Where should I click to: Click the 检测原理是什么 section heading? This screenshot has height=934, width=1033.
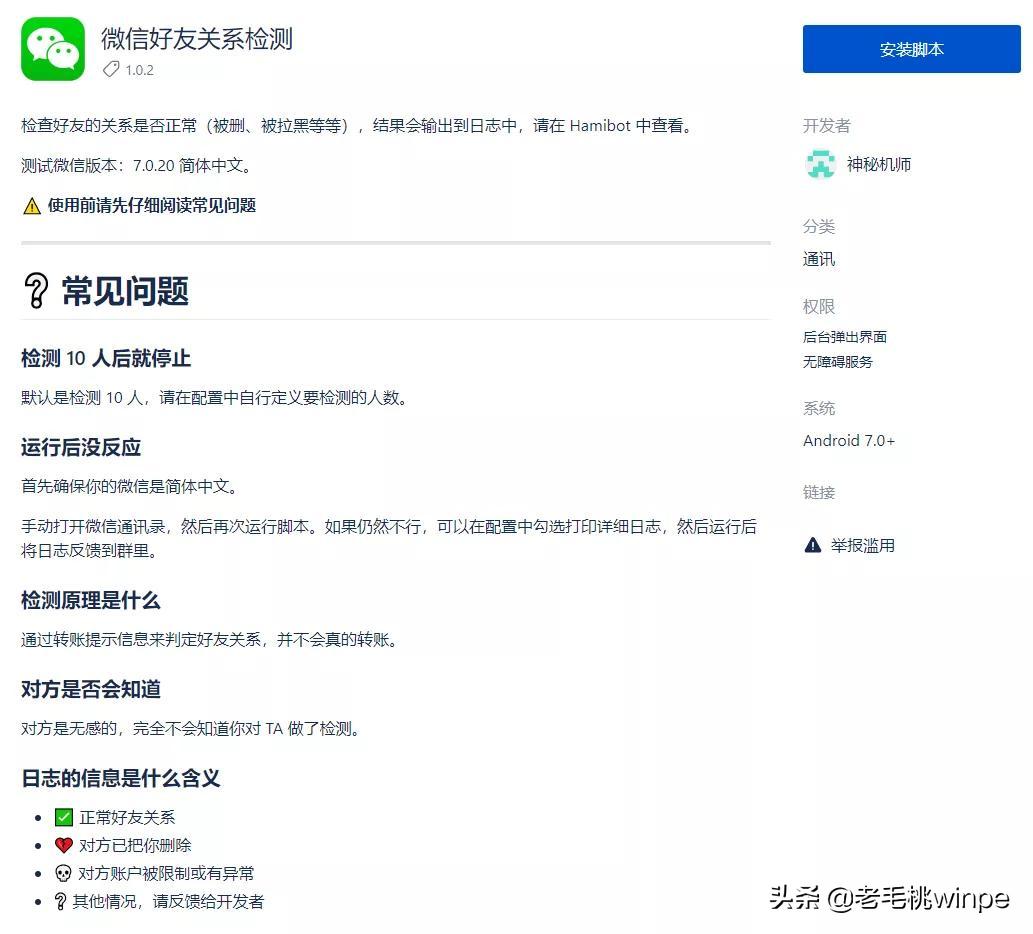(x=89, y=600)
